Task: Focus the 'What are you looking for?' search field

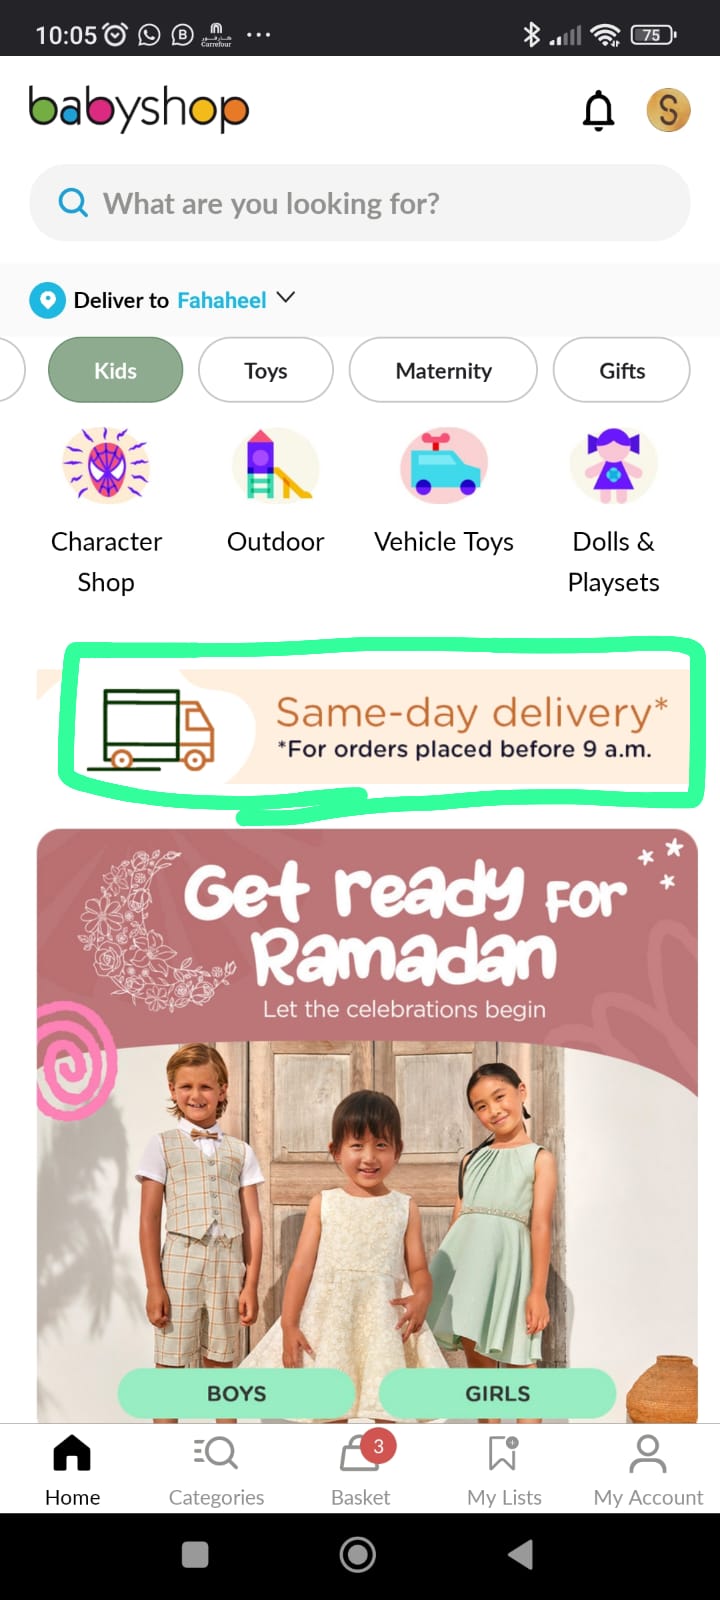Action: 360,203
